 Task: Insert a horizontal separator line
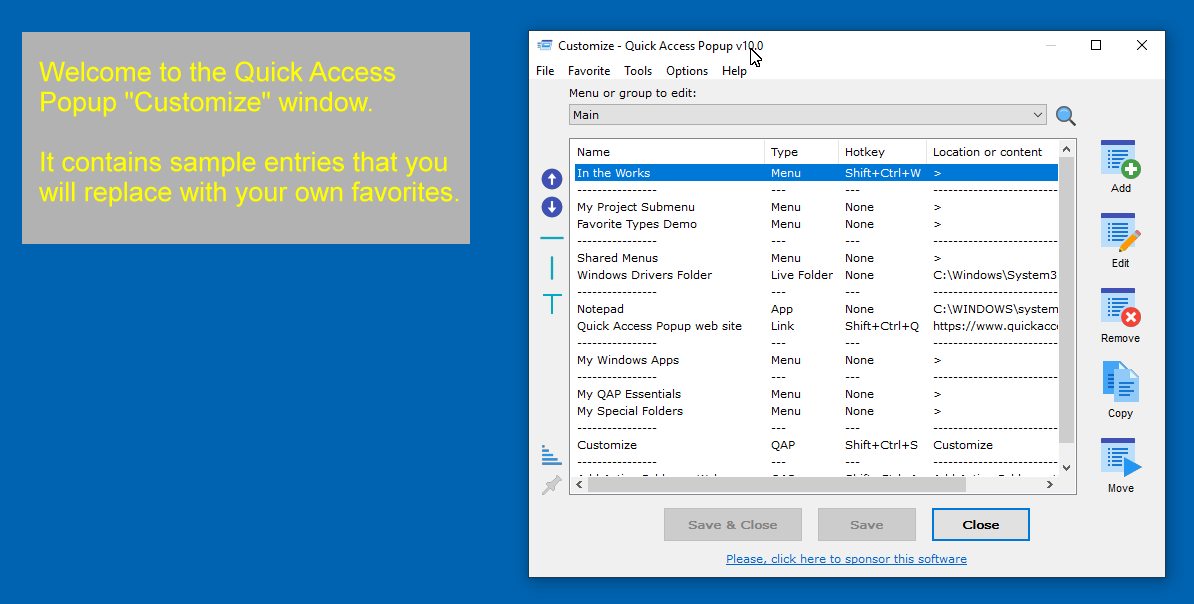pos(552,238)
